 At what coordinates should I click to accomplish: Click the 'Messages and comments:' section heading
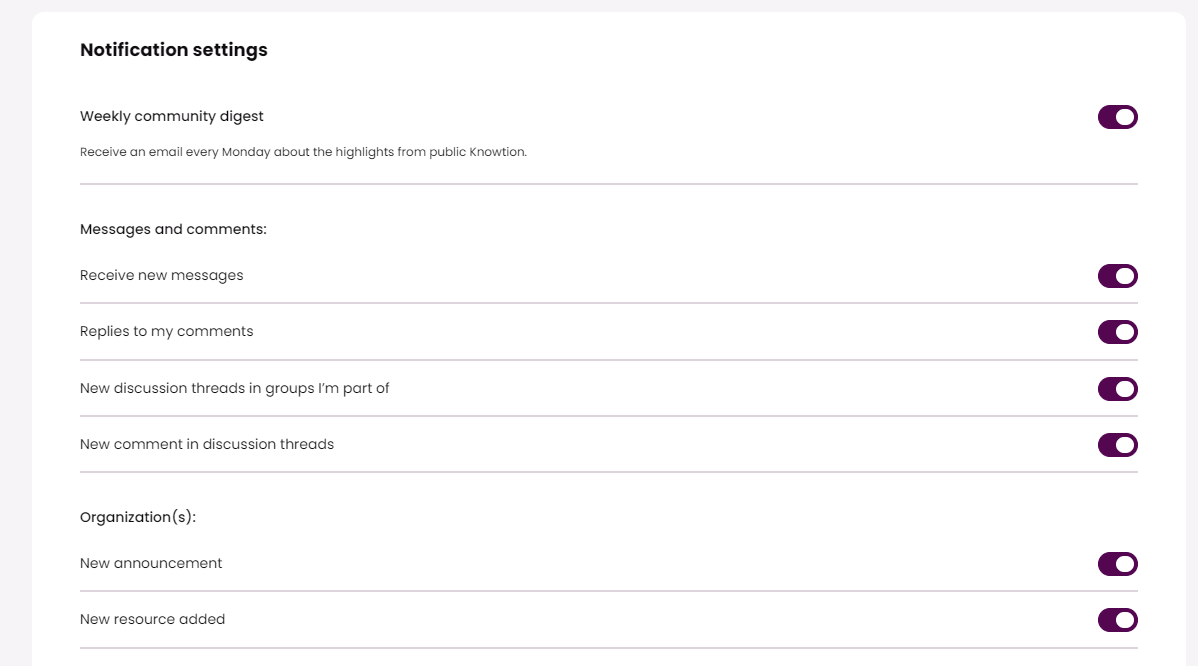(174, 229)
